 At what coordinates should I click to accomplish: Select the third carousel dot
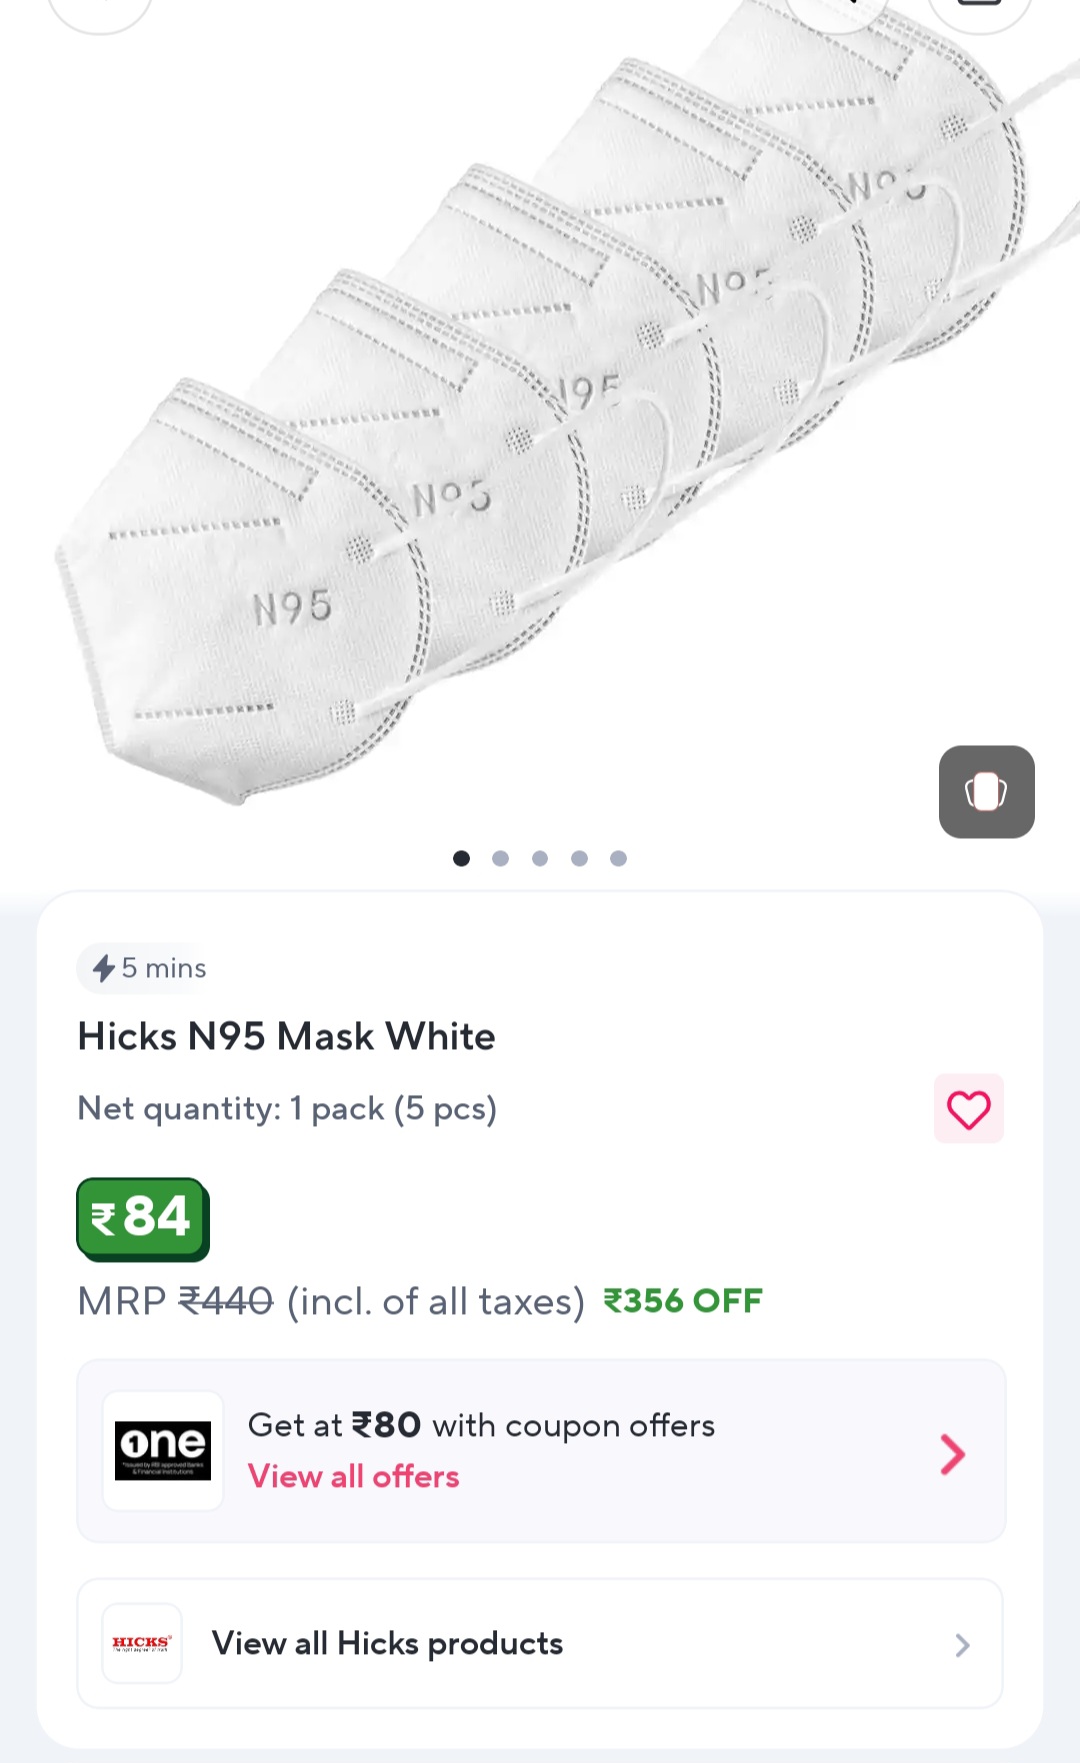click(540, 858)
